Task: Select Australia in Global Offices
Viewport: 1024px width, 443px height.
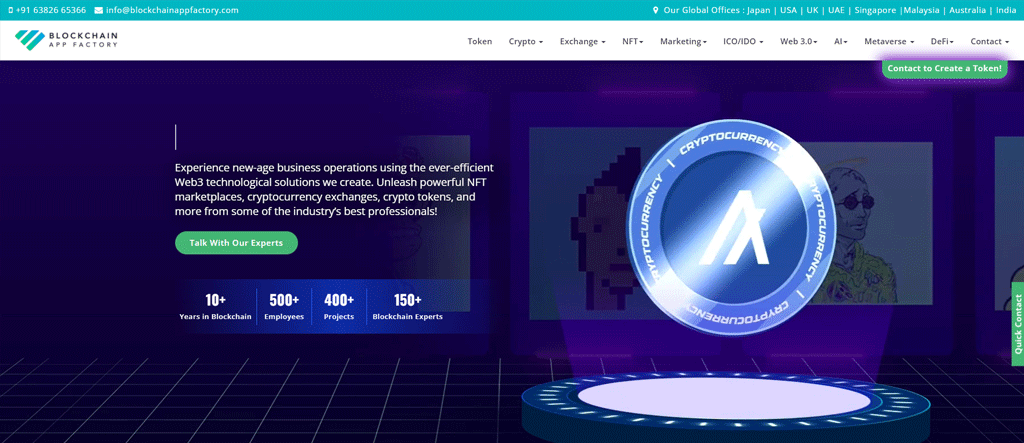Action: pyautogui.click(x=968, y=10)
